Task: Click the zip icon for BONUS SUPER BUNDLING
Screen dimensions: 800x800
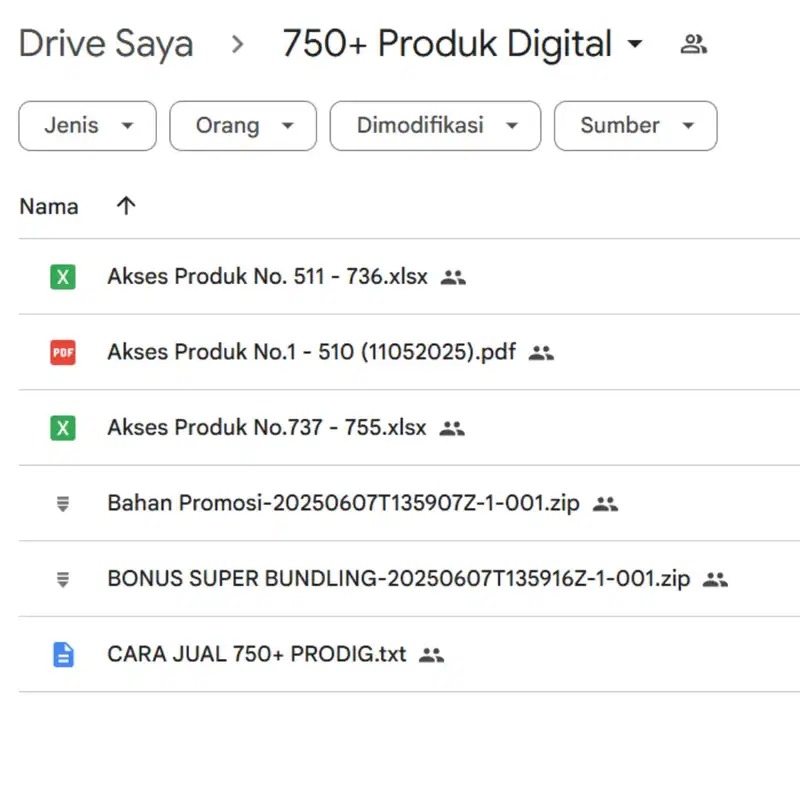Action: pos(63,579)
